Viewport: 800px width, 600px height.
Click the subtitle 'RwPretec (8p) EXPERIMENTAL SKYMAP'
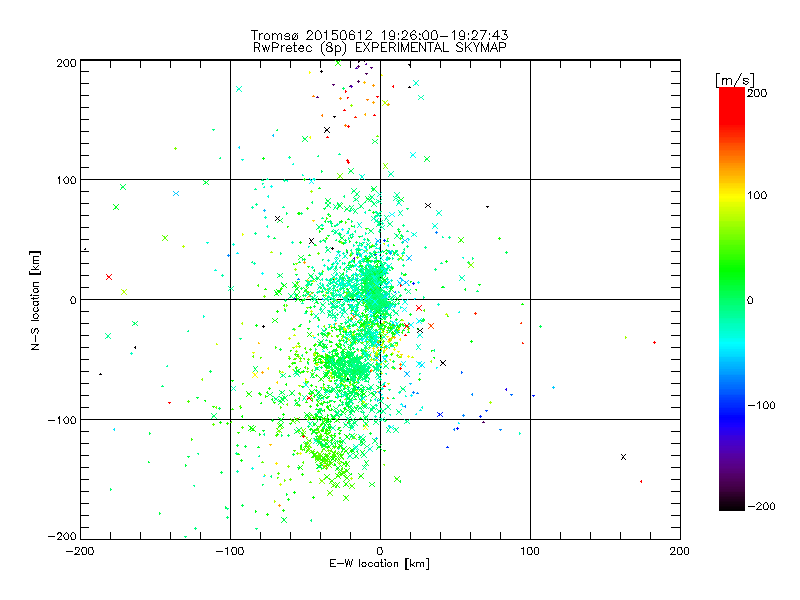pos(380,47)
